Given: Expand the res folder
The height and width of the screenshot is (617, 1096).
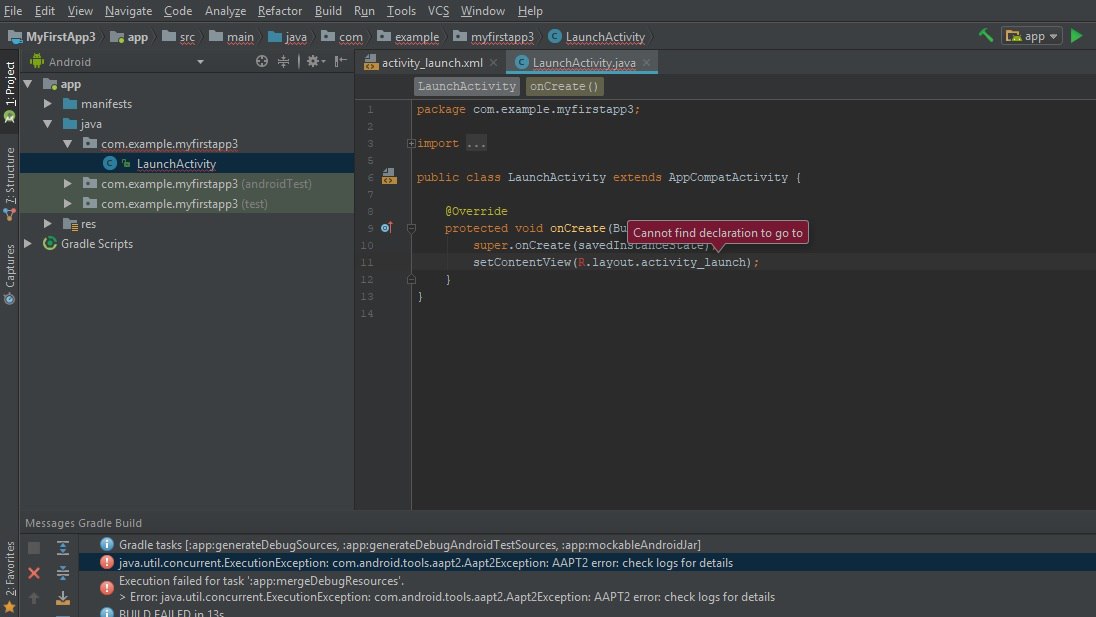Looking at the screenshot, I should click(x=48, y=224).
